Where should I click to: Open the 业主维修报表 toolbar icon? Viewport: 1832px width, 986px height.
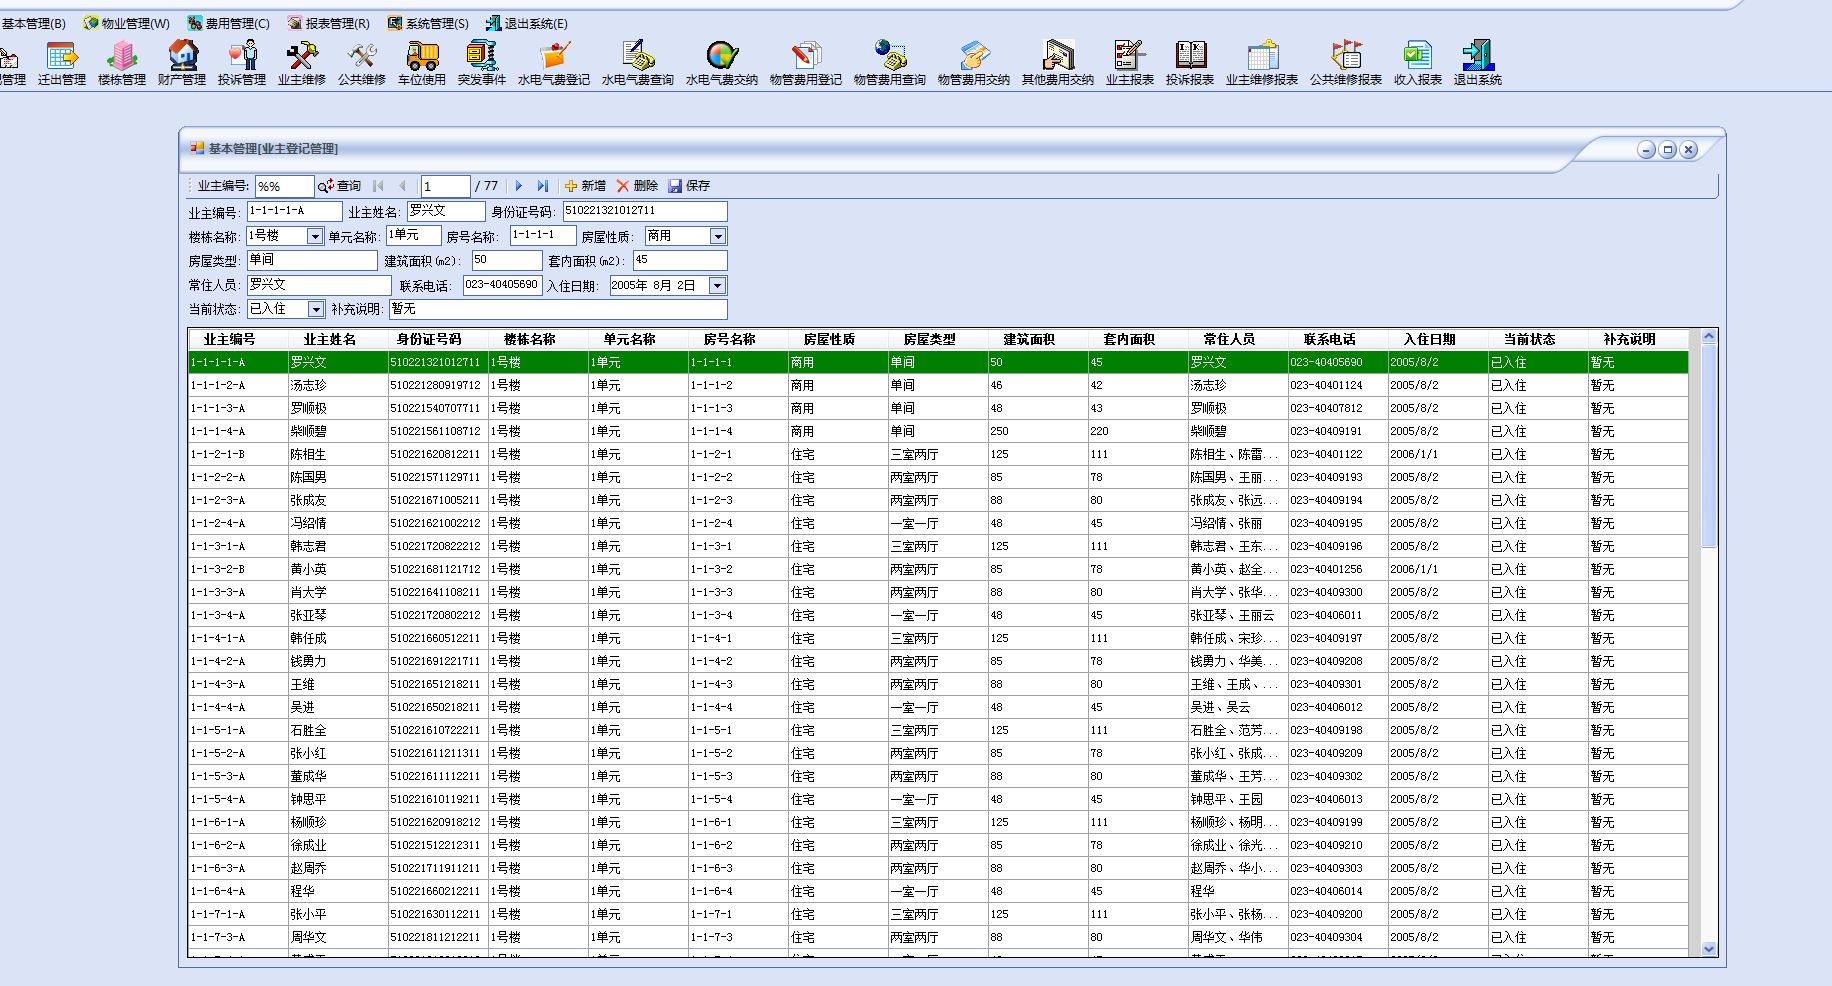coord(1262,63)
